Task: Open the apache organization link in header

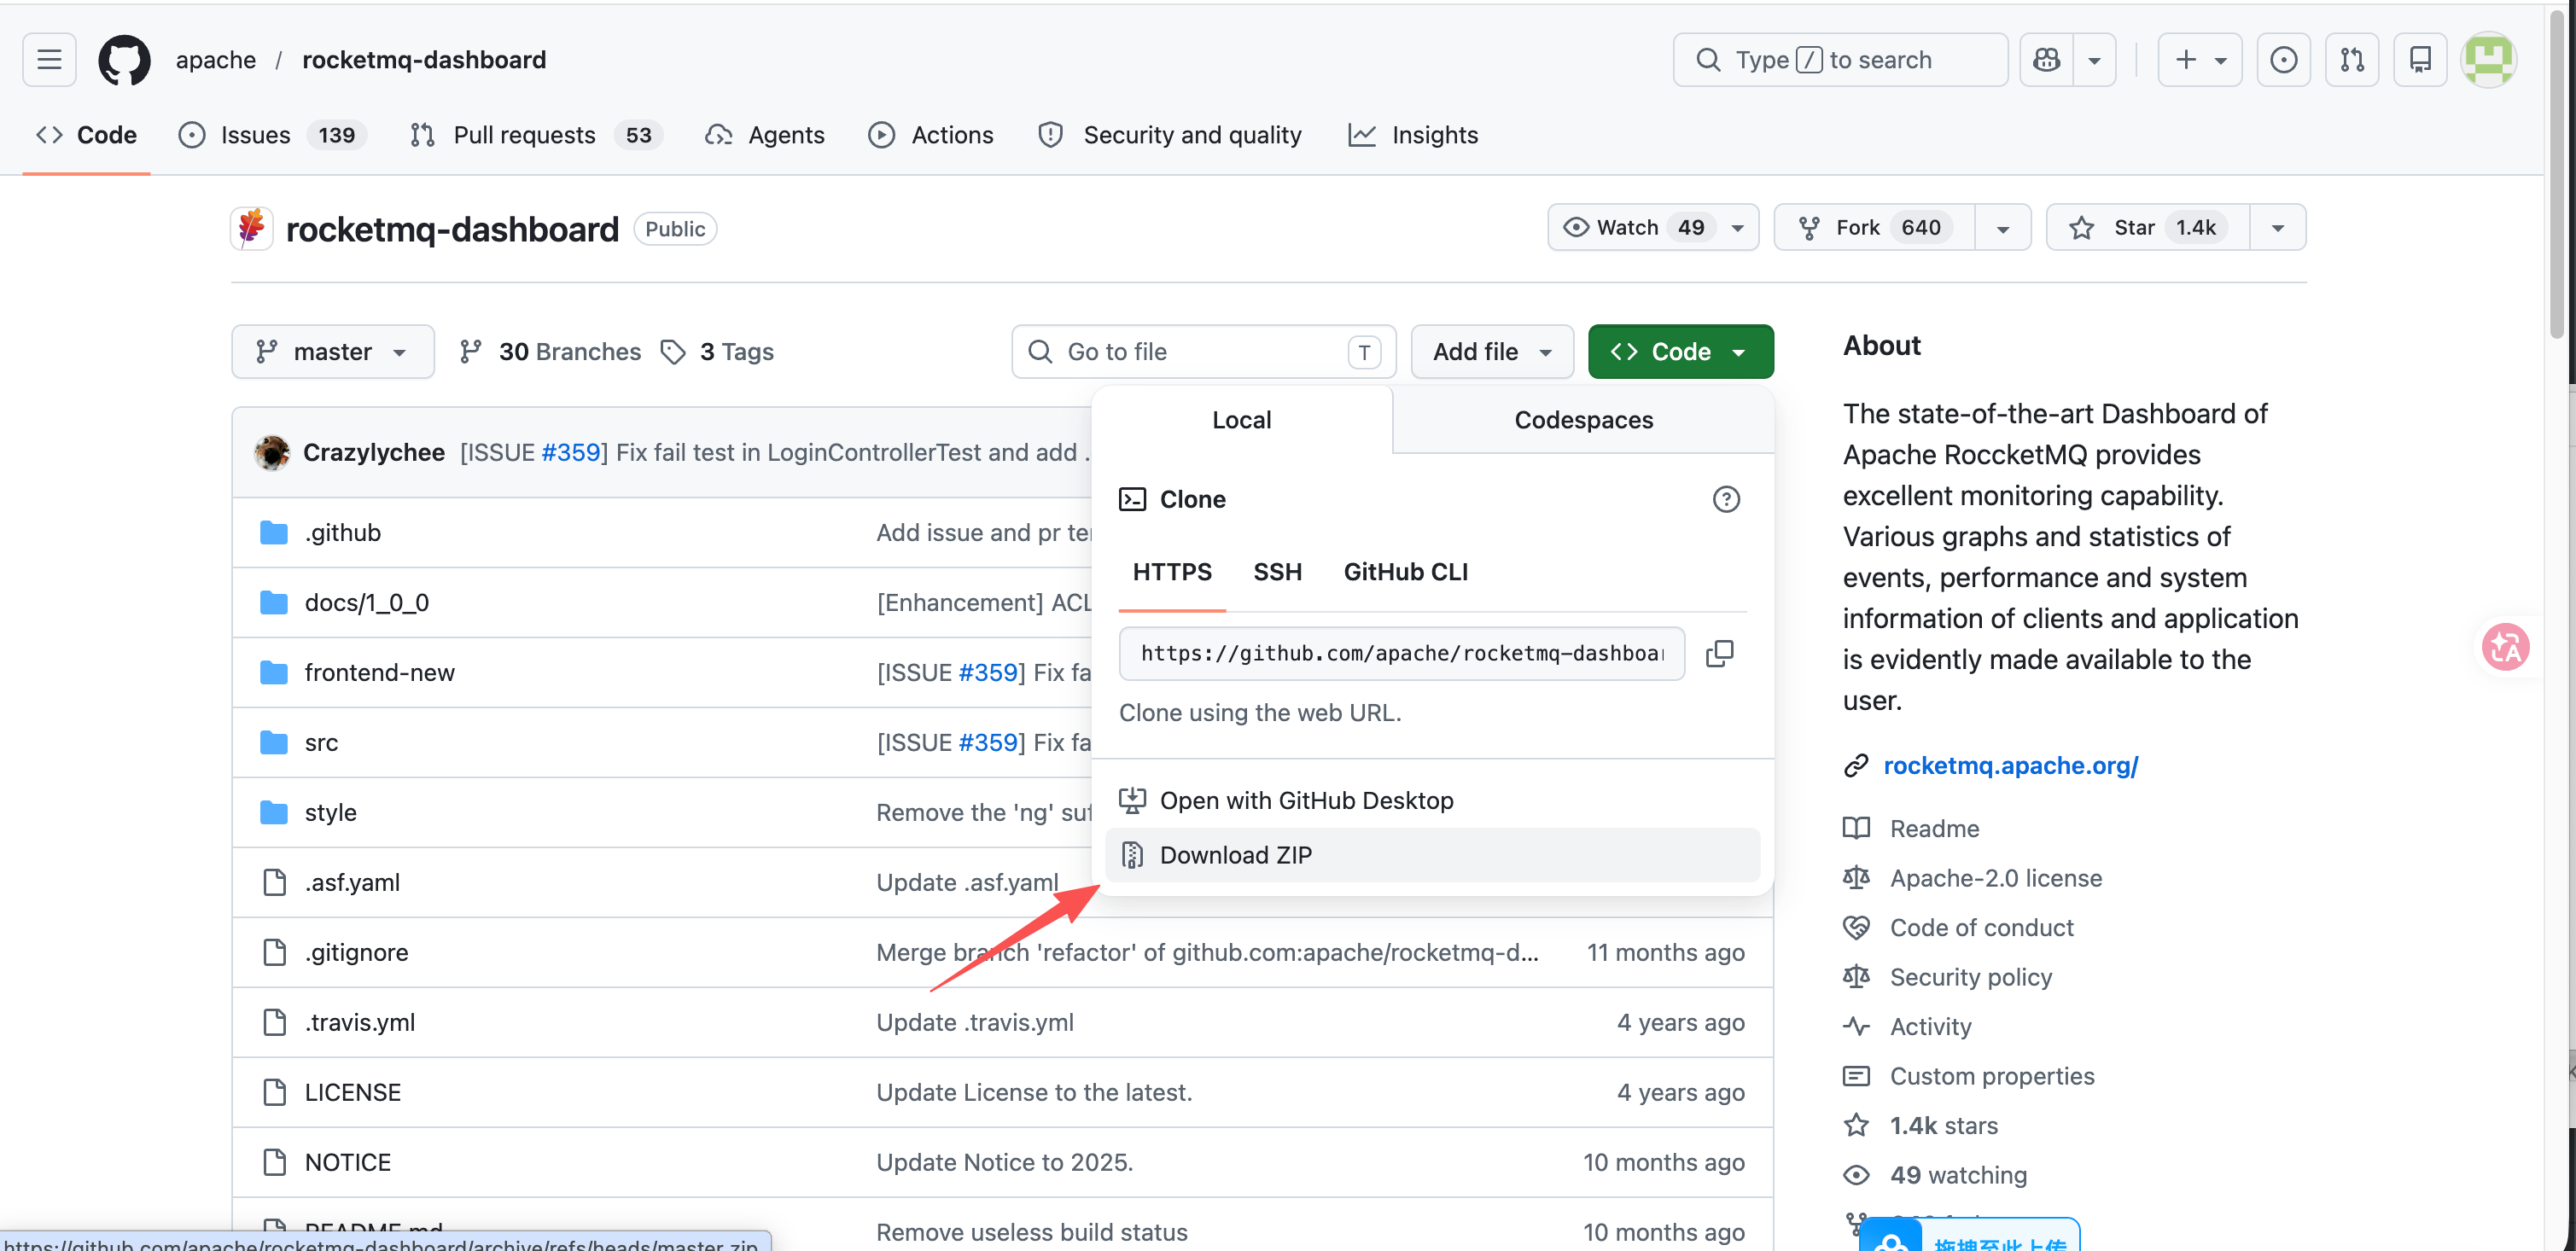Action: 216,60
